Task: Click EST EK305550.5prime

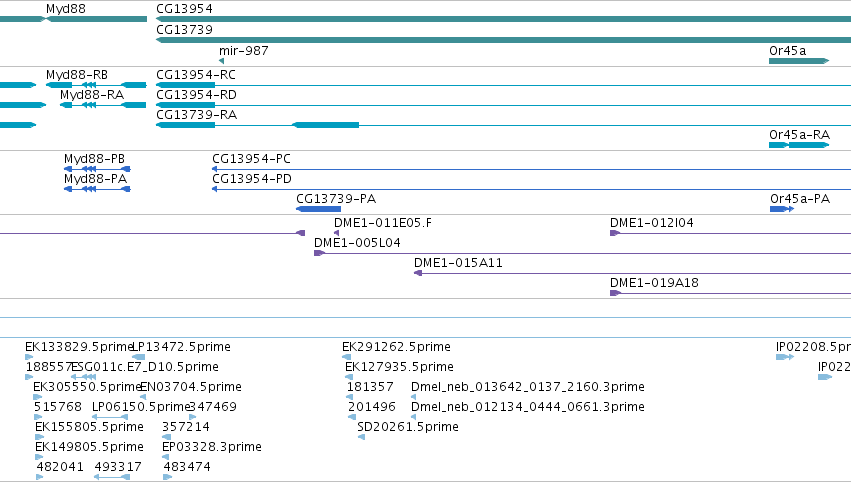Action: pos(87,387)
